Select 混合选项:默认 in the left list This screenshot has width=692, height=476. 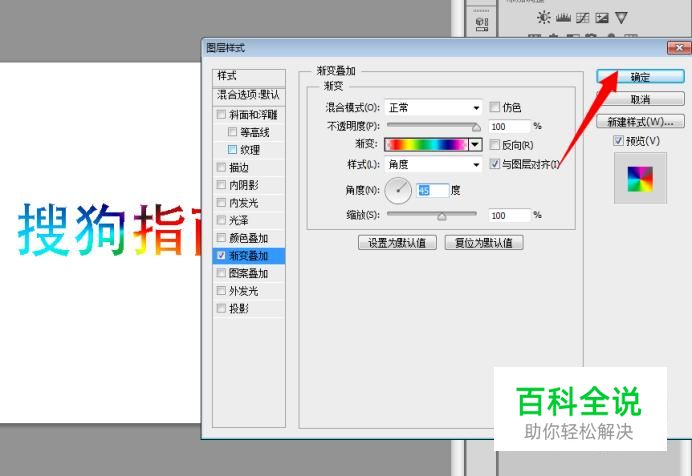point(249,95)
